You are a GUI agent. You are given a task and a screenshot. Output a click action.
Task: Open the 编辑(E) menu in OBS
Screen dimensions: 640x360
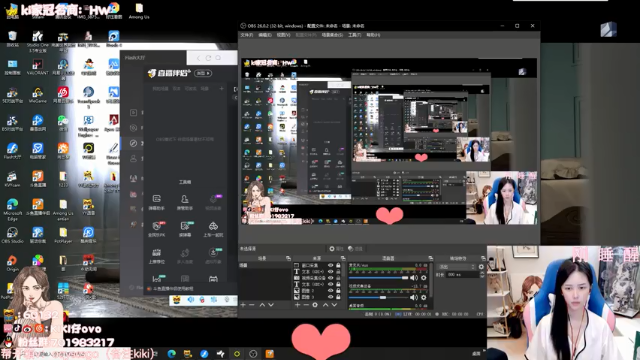click(265, 35)
